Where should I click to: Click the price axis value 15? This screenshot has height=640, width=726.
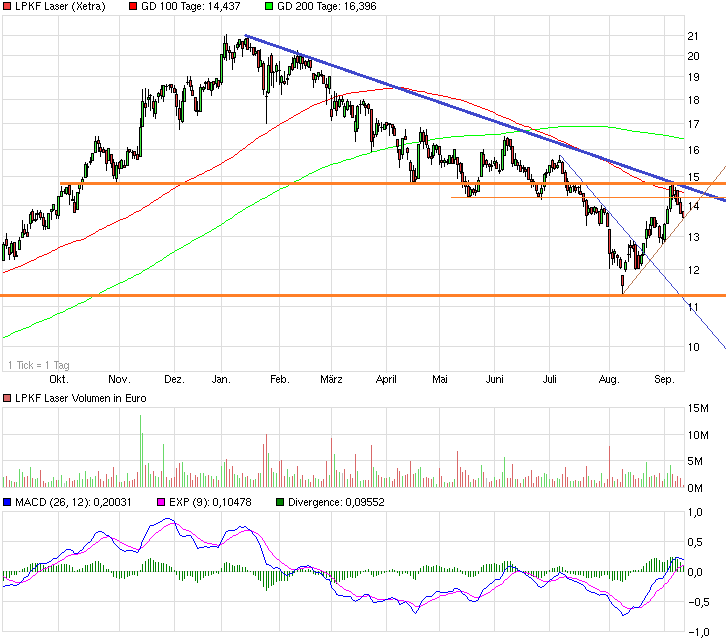(693, 177)
